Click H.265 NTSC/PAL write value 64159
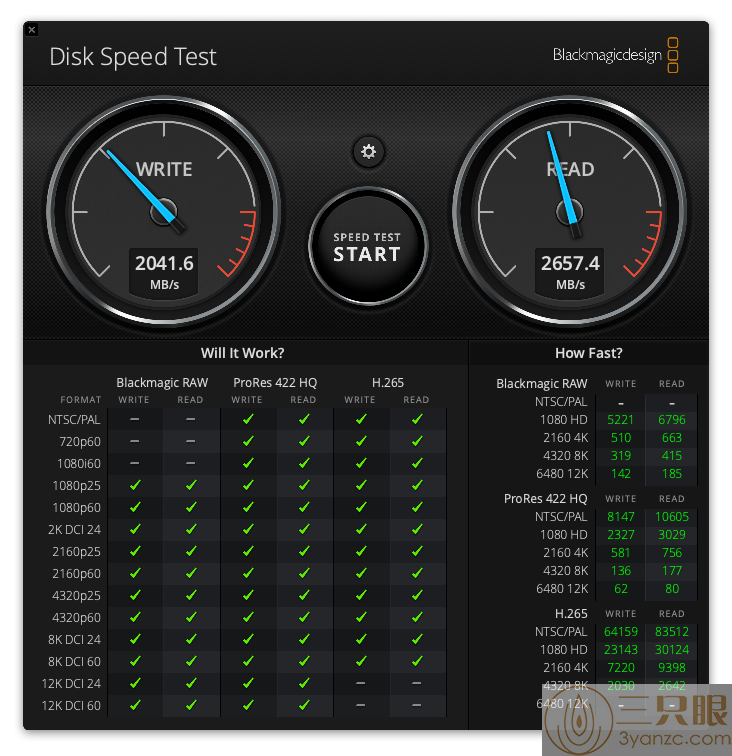This screenshot has width=732, height=756. 621,632
